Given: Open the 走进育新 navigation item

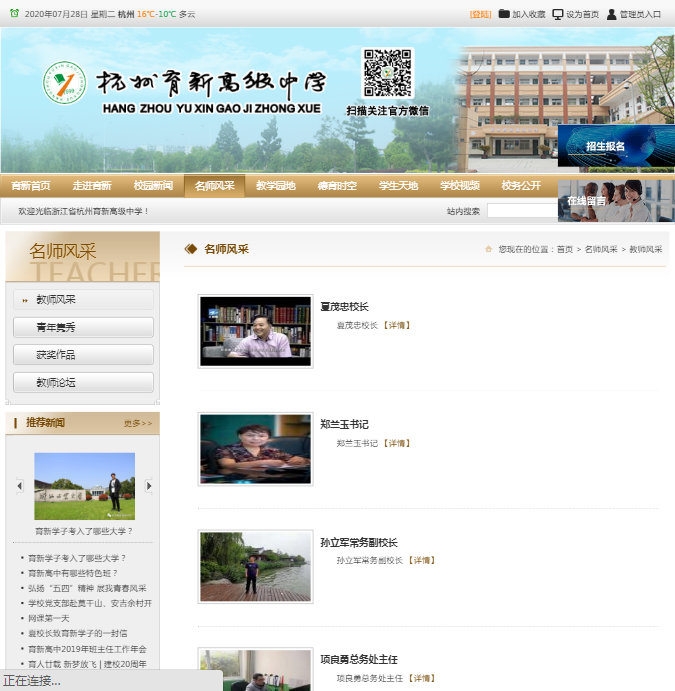Looking at the screenshot, I should (x=92, y=186).
